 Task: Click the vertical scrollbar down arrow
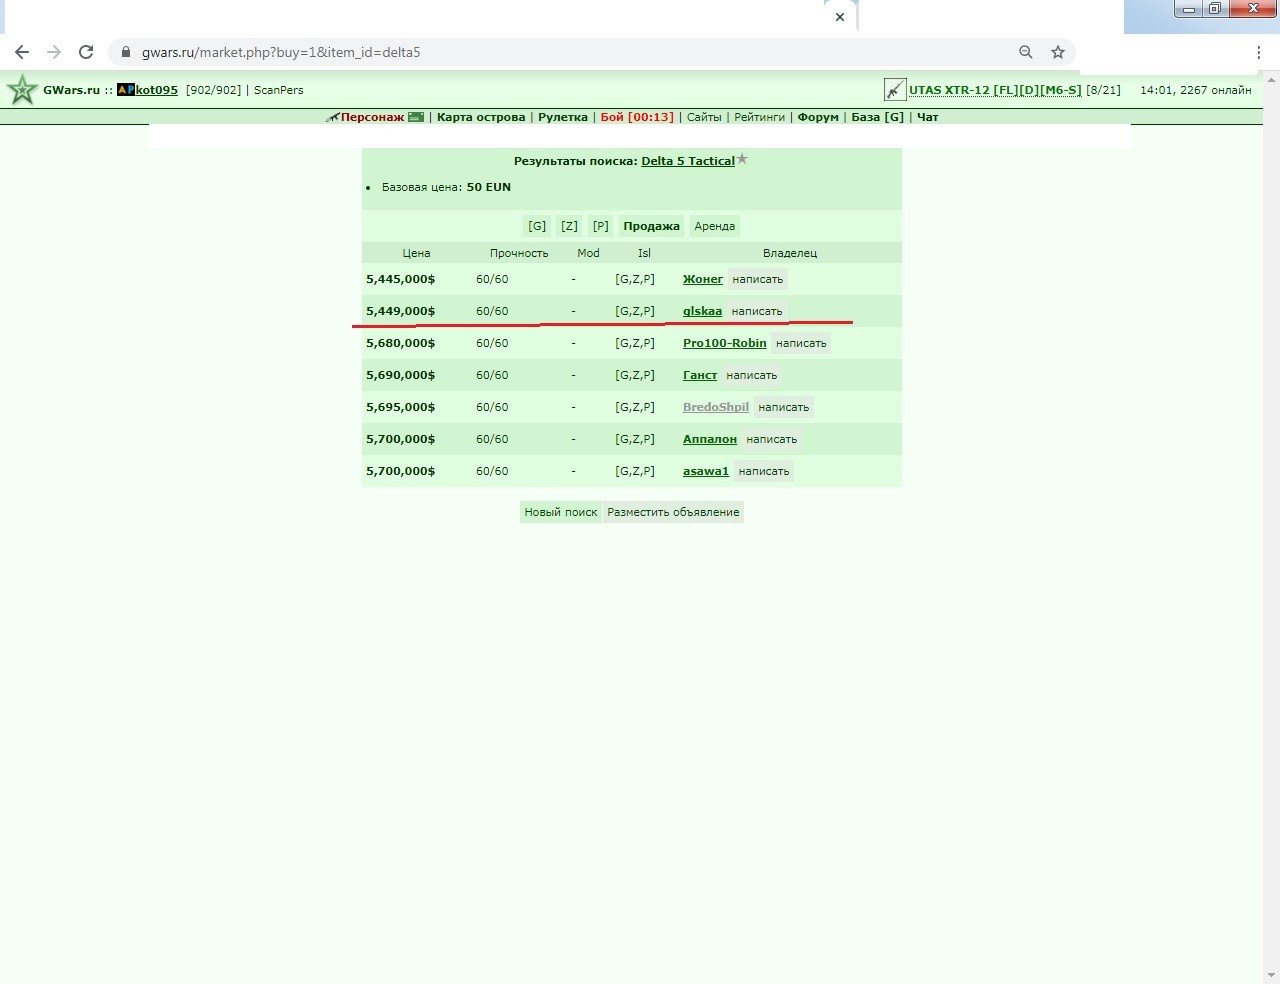1272,975
